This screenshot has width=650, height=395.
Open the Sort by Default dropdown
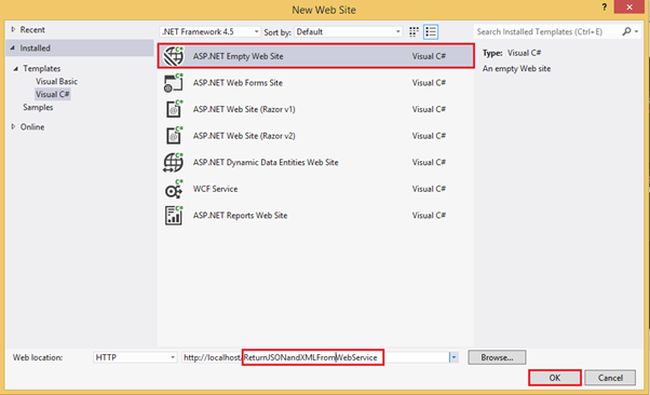[x=348, y=32]
